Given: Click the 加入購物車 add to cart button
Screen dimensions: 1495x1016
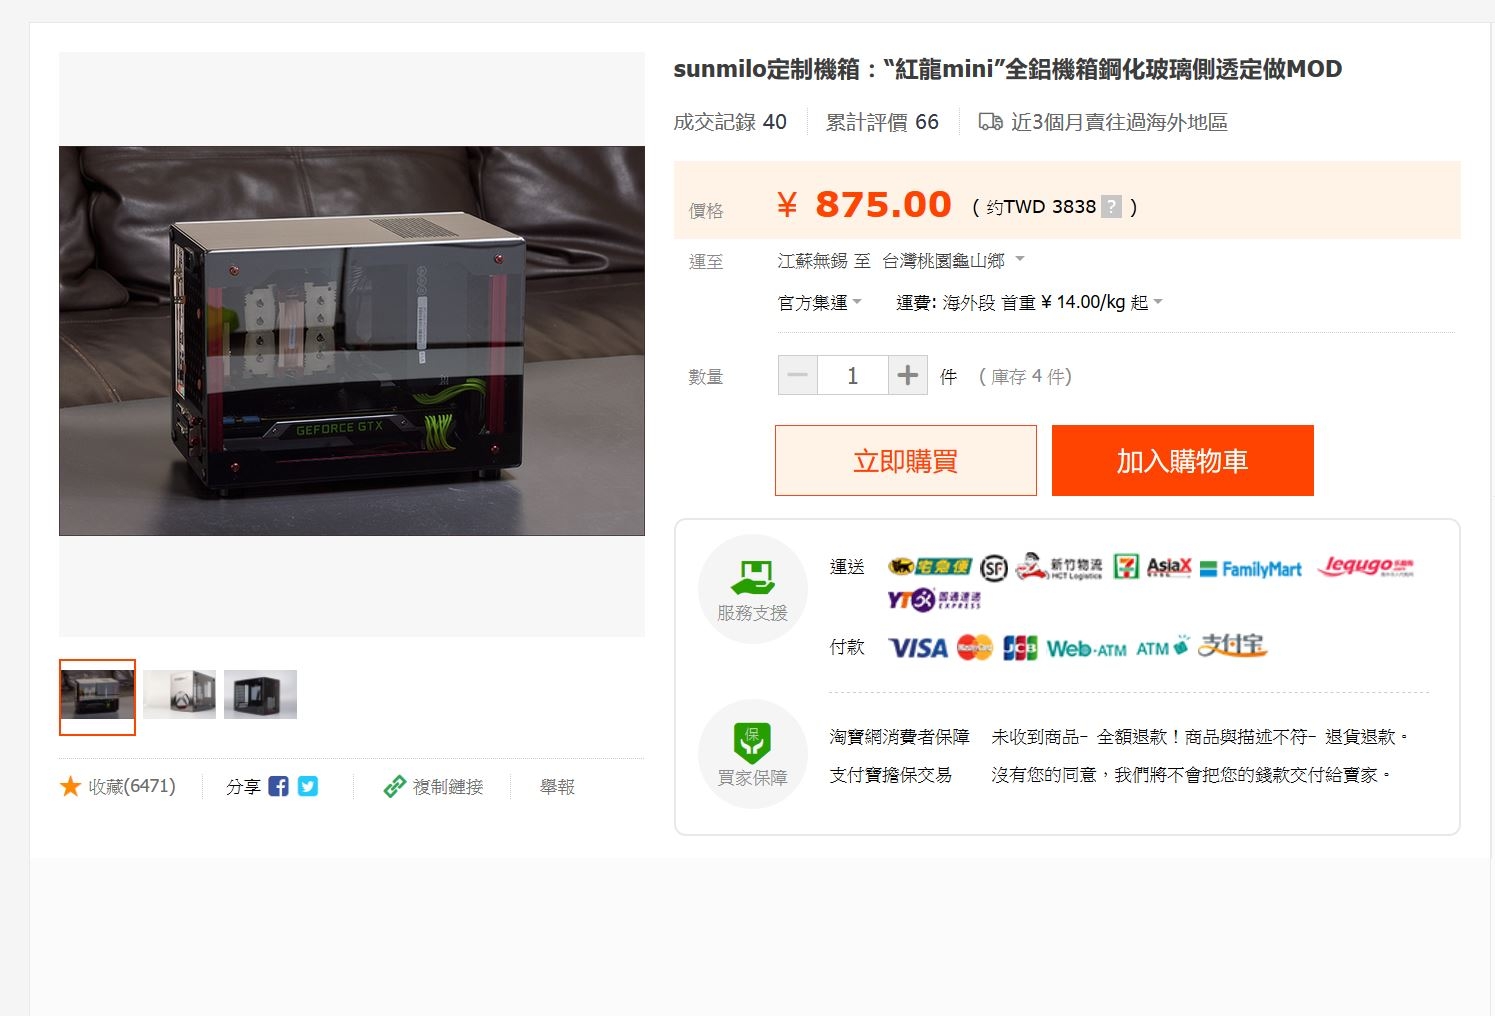Looking at the screenshot, I should coord(1183,460).
